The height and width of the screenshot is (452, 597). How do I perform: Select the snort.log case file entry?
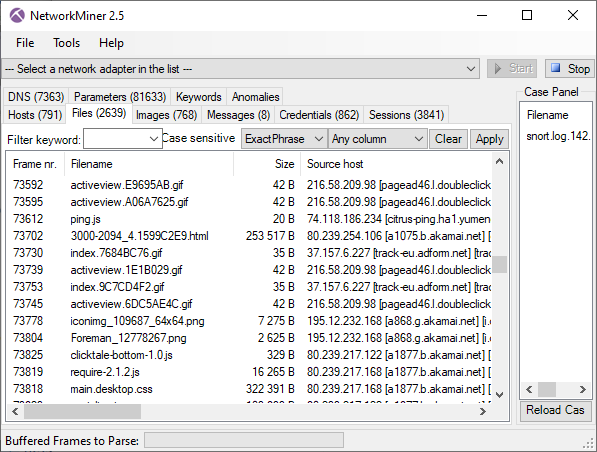click(x=558, y=136)
